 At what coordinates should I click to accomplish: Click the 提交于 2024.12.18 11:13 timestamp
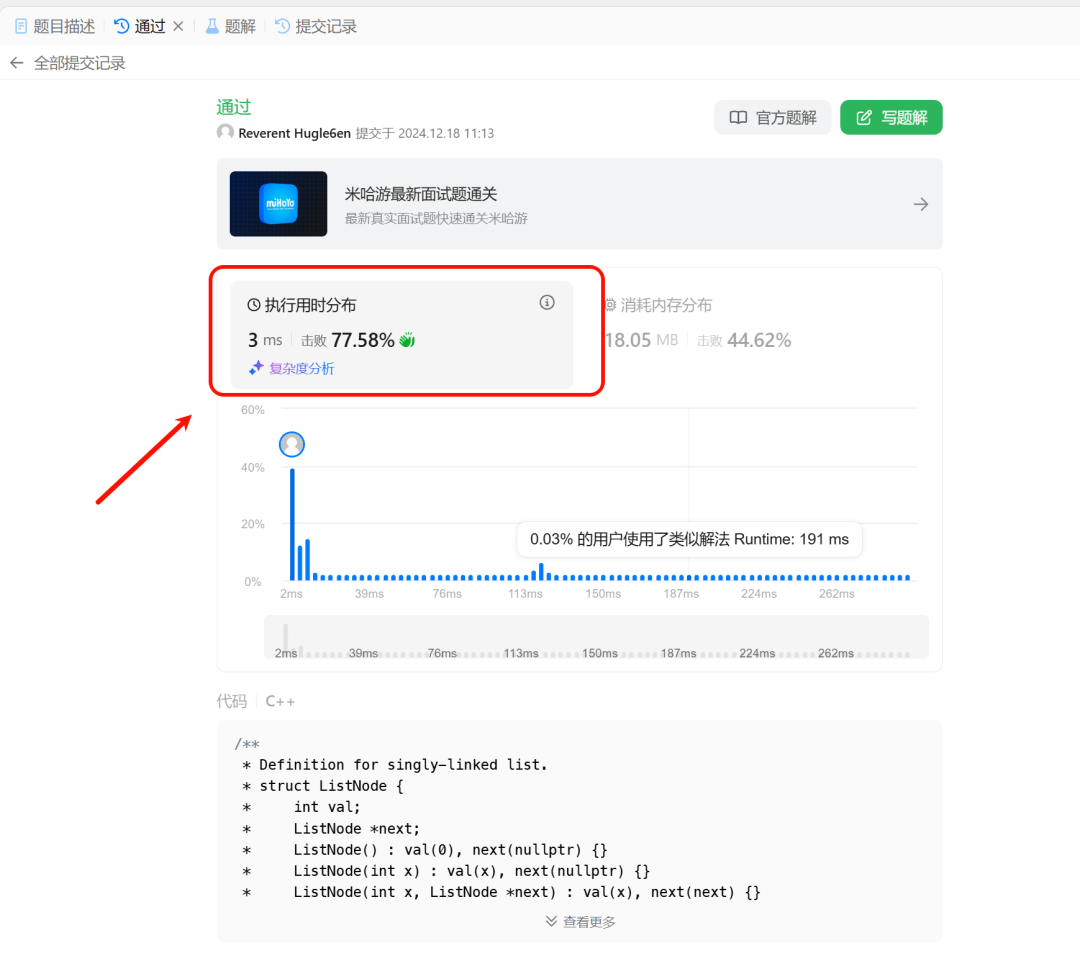(425, 133)
